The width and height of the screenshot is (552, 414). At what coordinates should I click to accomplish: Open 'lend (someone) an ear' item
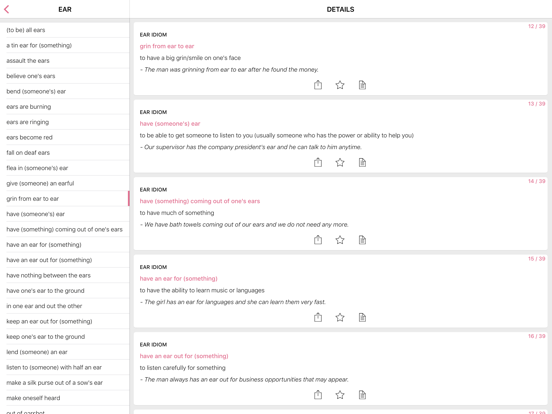[65, 352]
